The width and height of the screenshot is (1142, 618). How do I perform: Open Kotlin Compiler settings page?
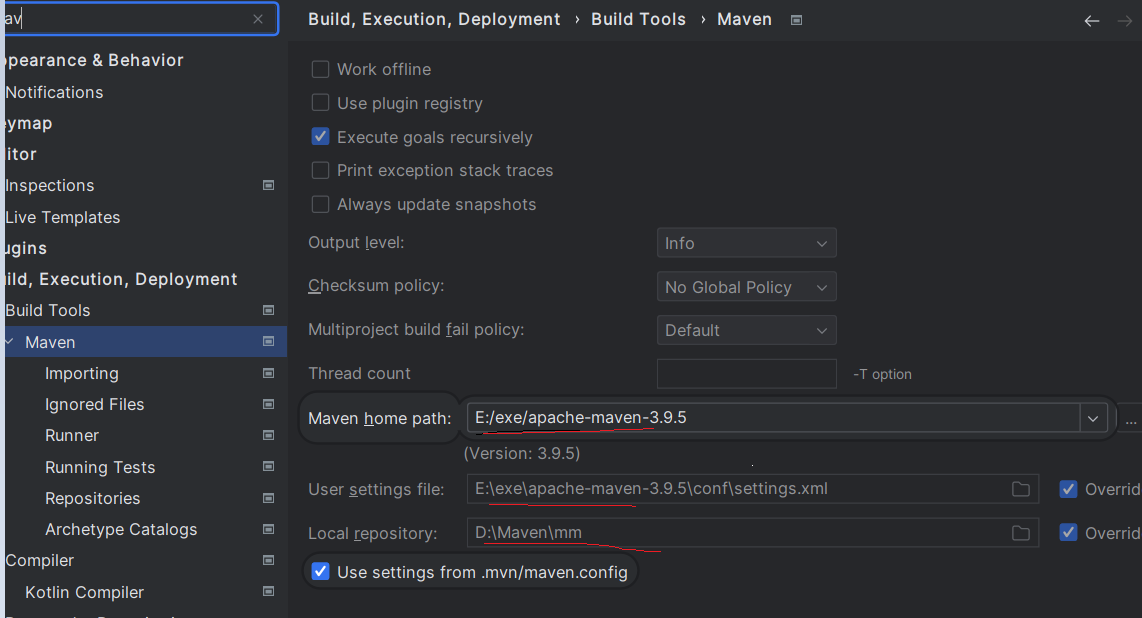(x=84, y=593)
